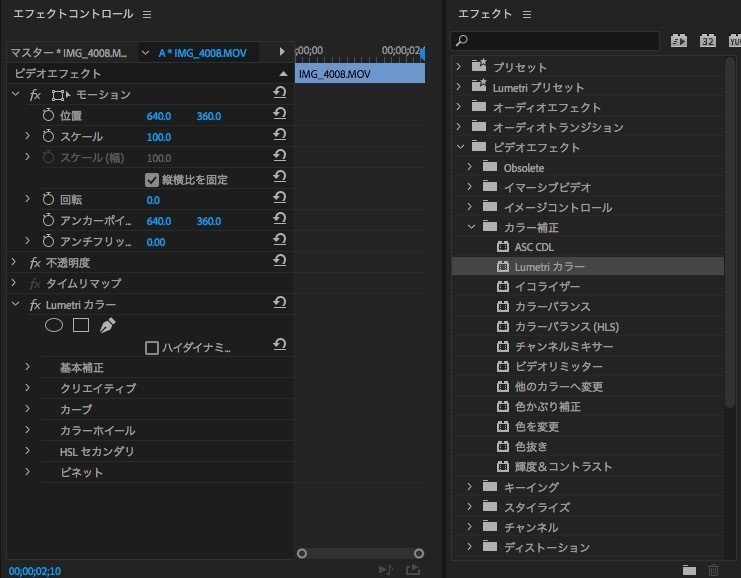Expand the Lumetri プリセット bin
Viewport: 741px width, 578px height.
[x=458, y=86]
